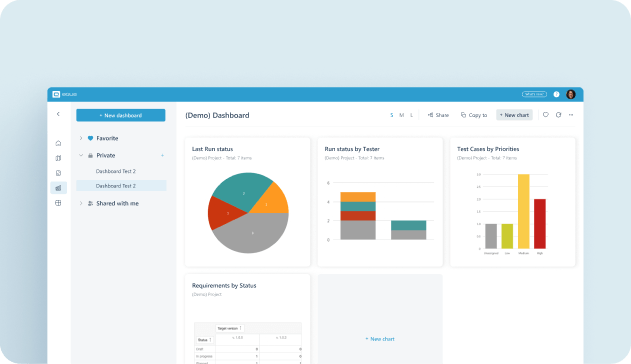Viewport: 631px width, 364px height.
Task: Open the second left rail icon below Home
Action: tap(58, 158)
